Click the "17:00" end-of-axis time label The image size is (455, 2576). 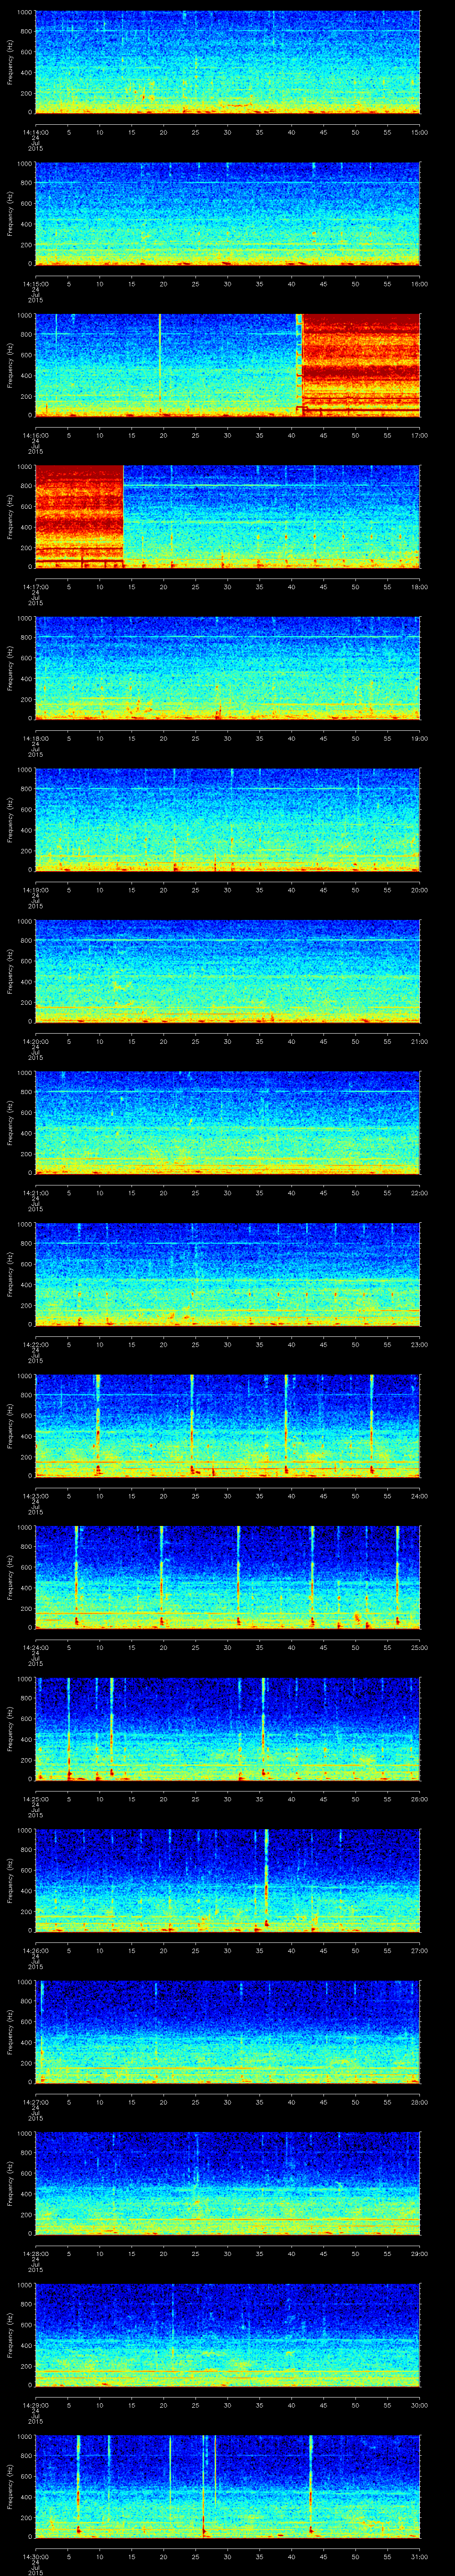tap(420, 435)
